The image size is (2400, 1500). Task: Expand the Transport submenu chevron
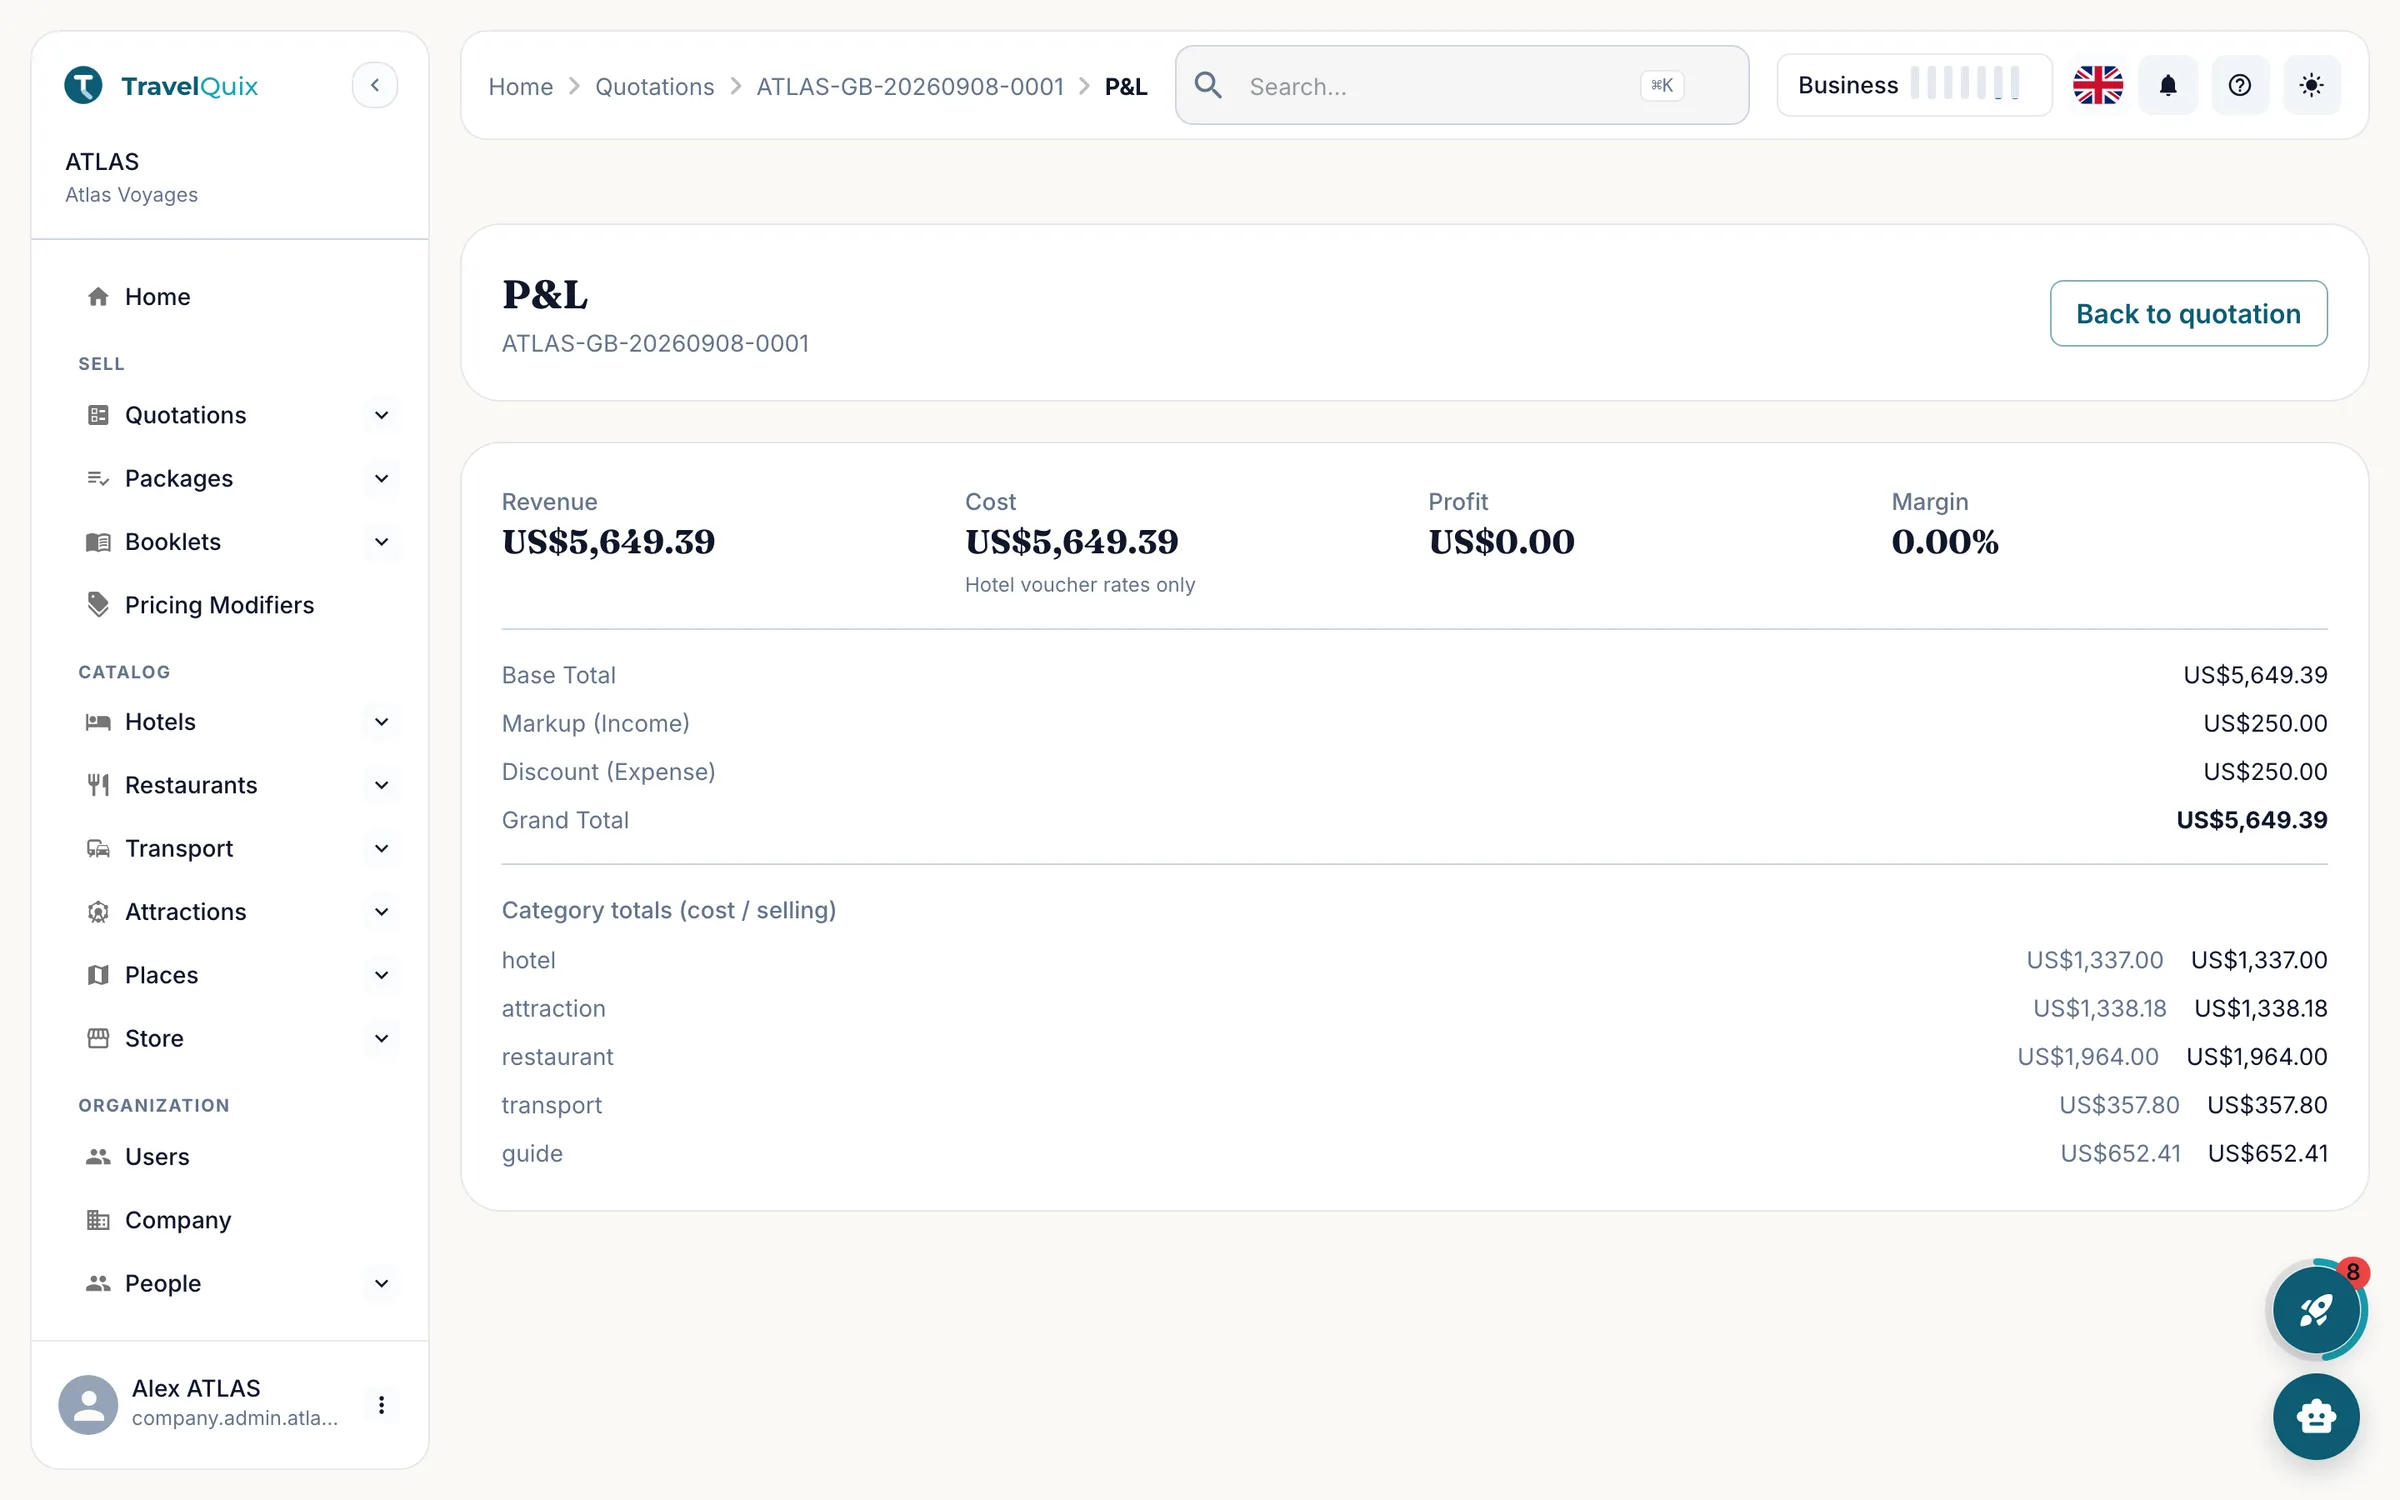point(381,848)
